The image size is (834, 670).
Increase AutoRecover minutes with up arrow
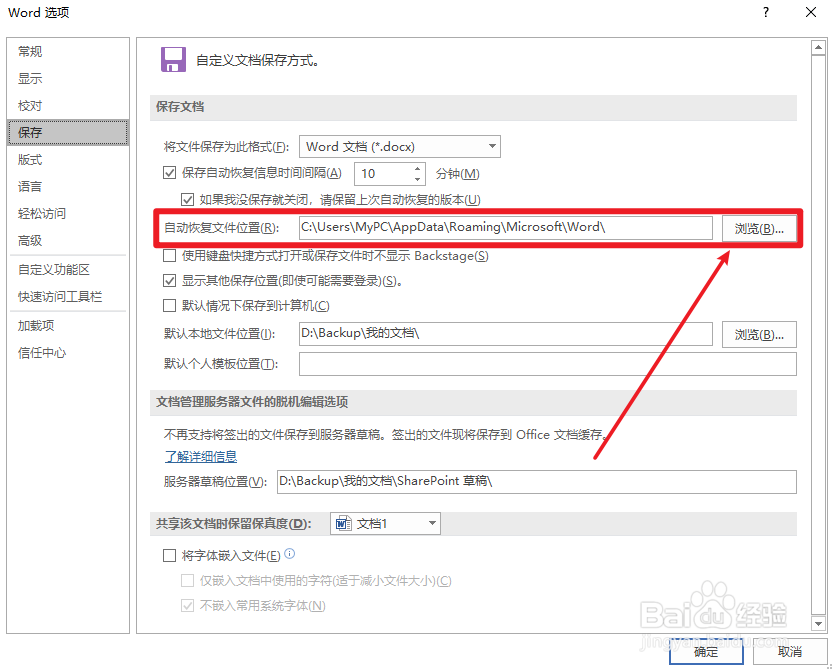[418, 169]
